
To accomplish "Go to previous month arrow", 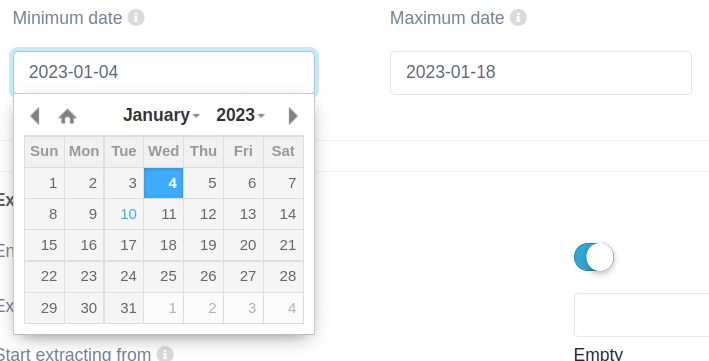I will pyautogui.click(x=35, y=116).
